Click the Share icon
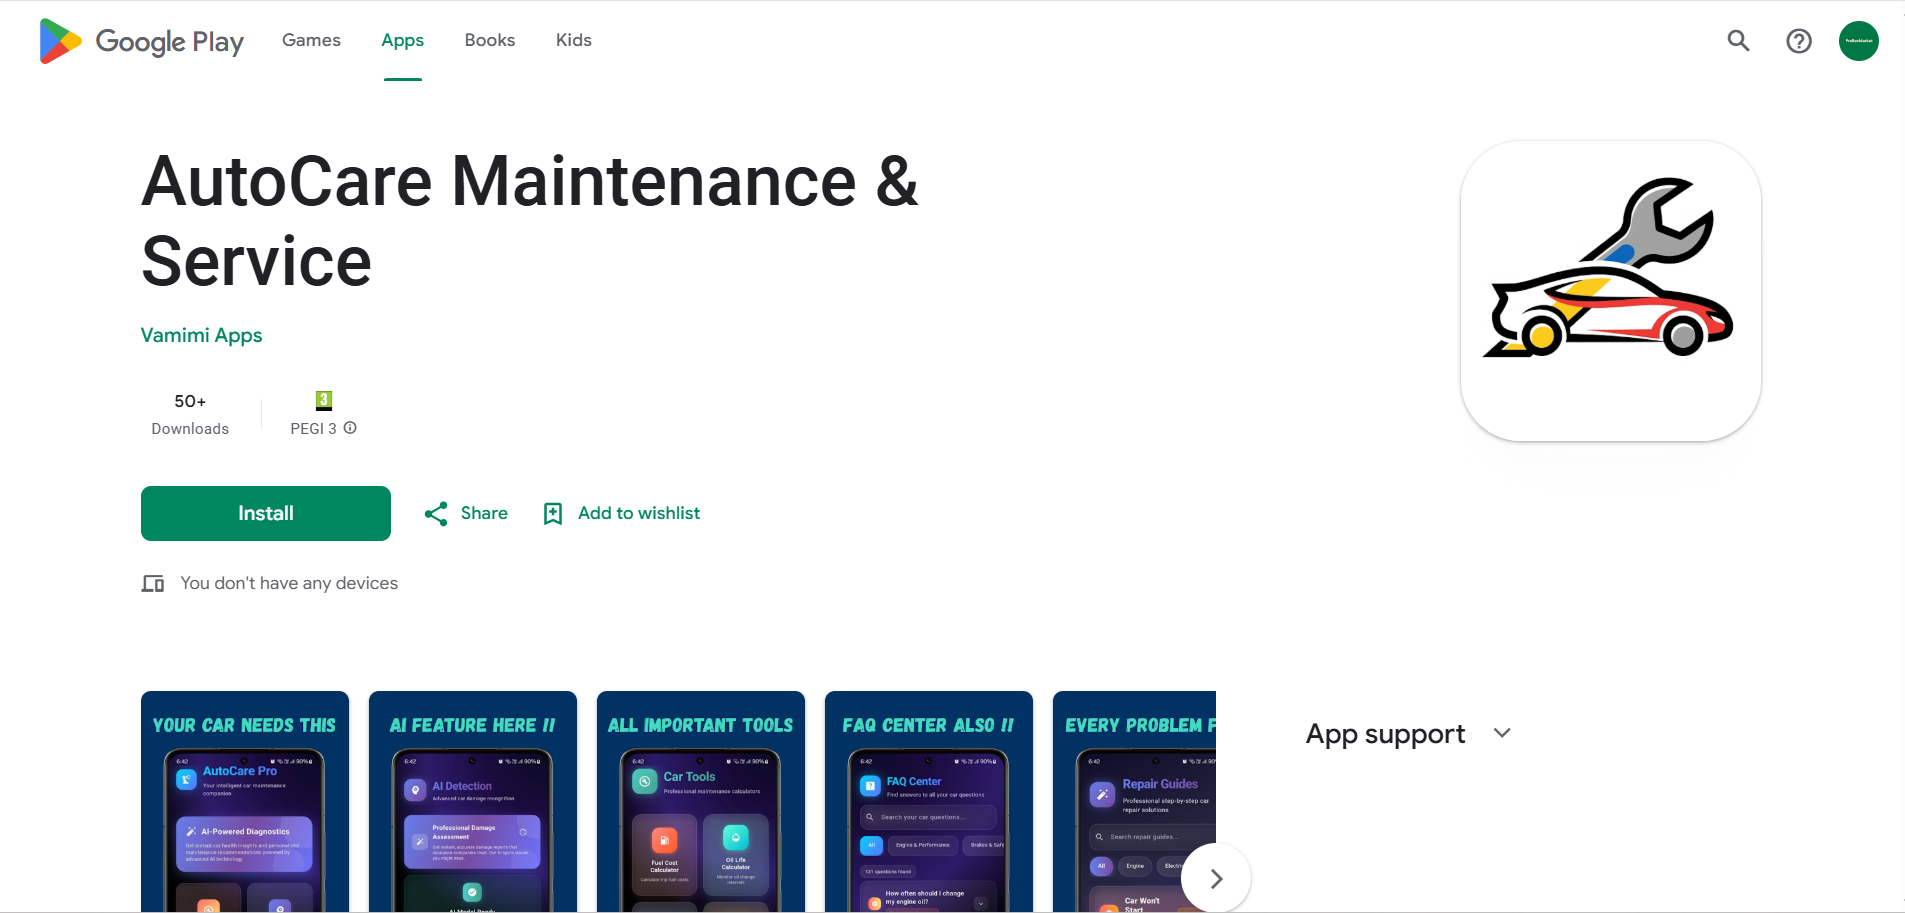The height and width of the screenshot is (913, 1905). point(436,514)
